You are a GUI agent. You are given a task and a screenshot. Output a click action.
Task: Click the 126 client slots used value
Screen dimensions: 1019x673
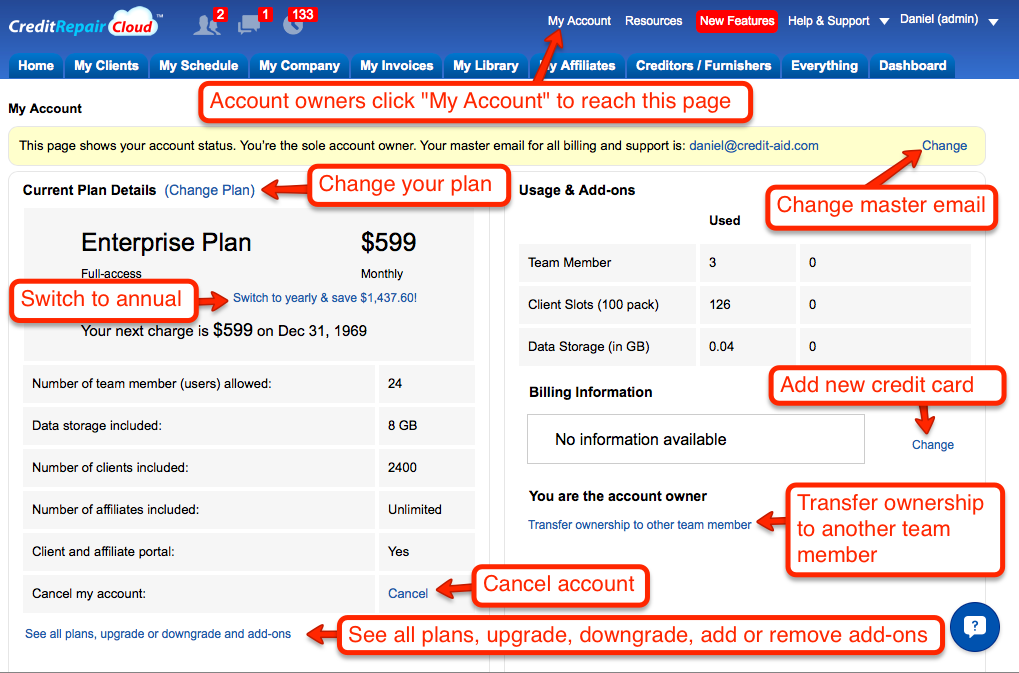[719, 304]
